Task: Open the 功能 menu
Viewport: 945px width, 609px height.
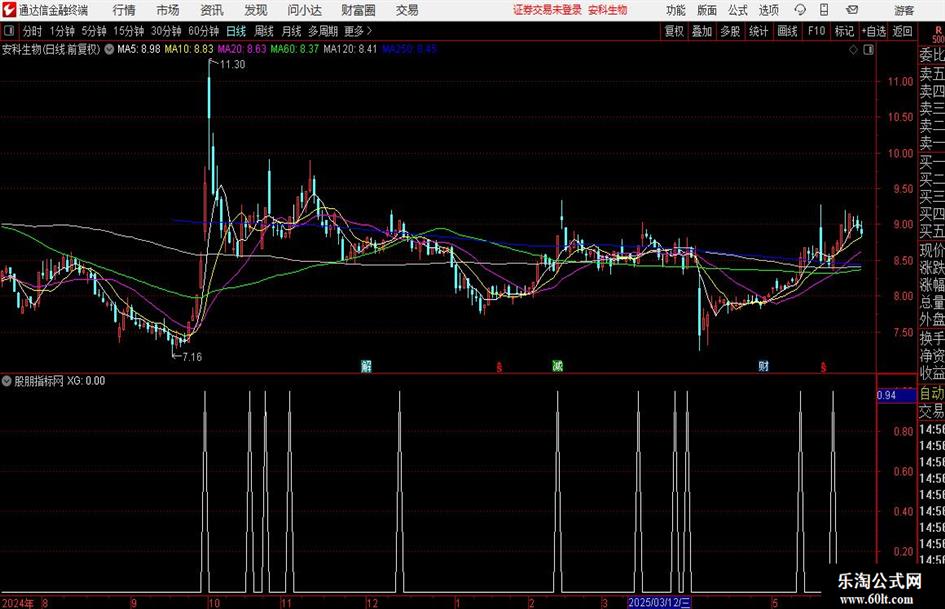Action: click(x=676, y=10)
